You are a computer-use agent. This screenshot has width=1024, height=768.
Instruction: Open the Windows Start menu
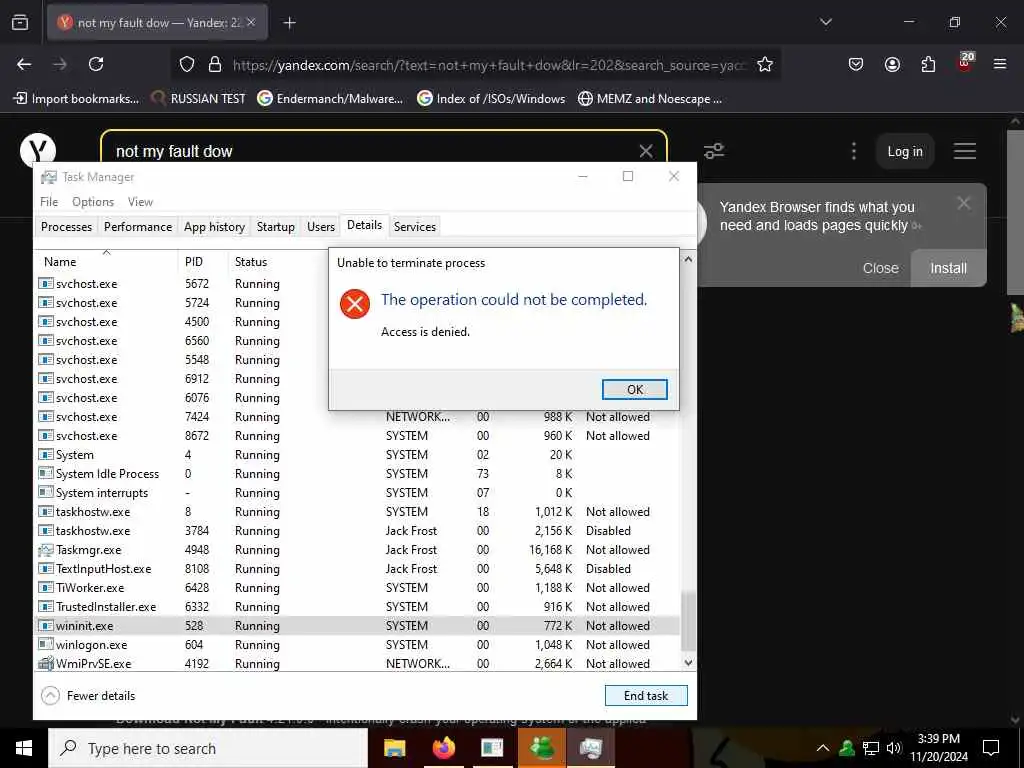[24, 748]
